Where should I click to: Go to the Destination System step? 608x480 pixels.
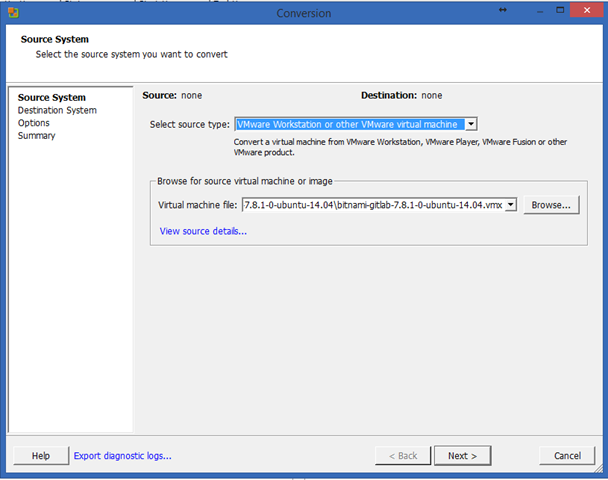point(57,110)
